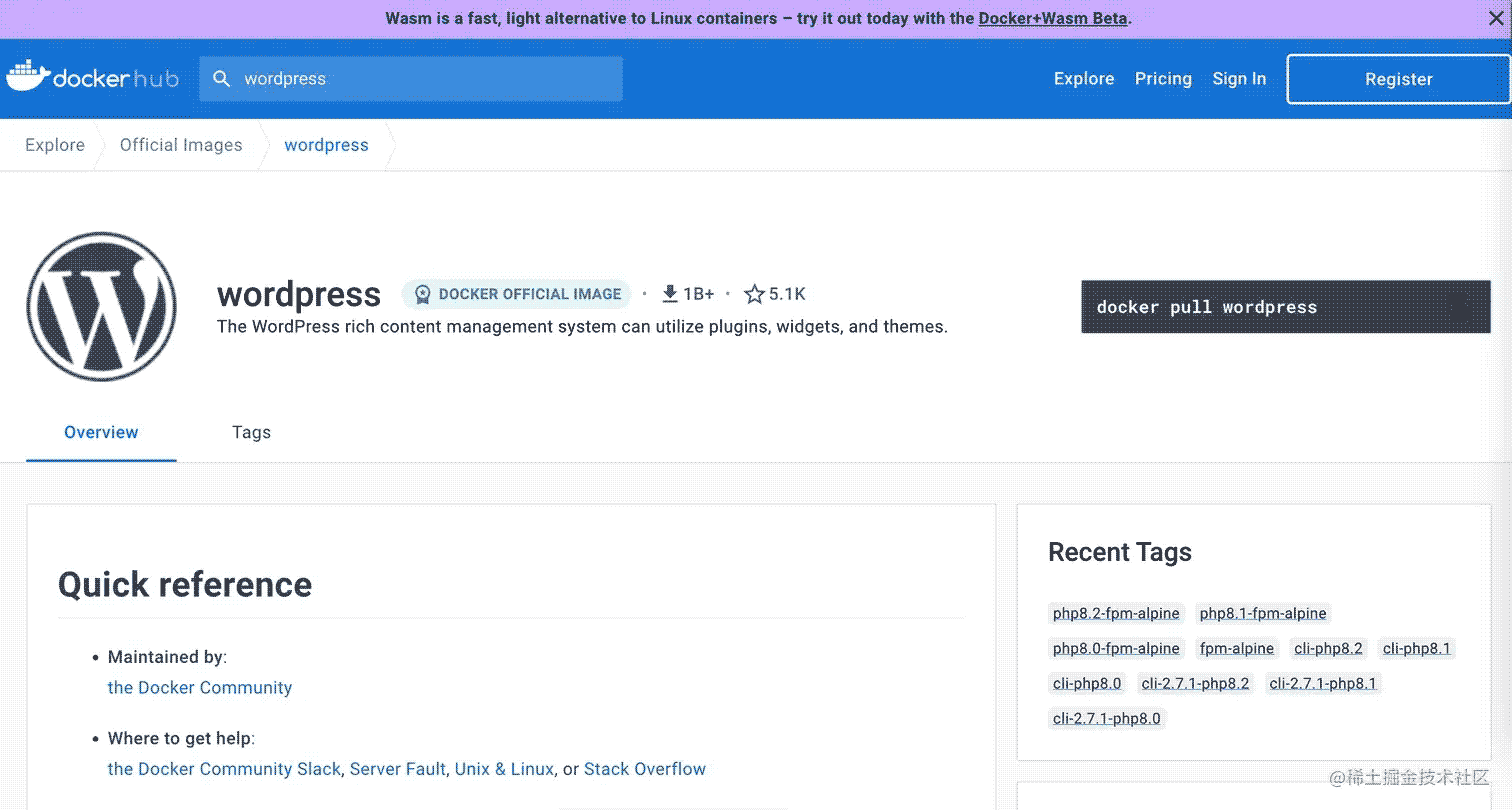Open the Overview tab

pos(101,432)
